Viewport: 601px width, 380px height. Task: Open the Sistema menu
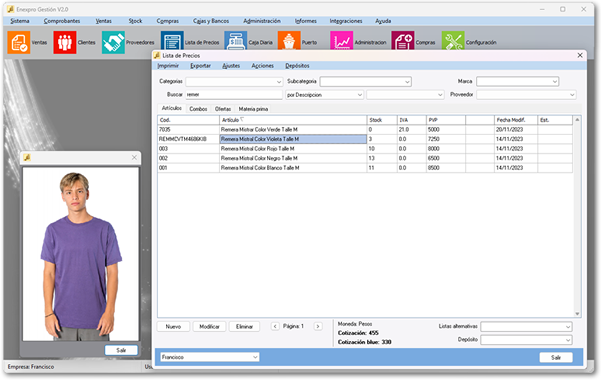point(20,21)
